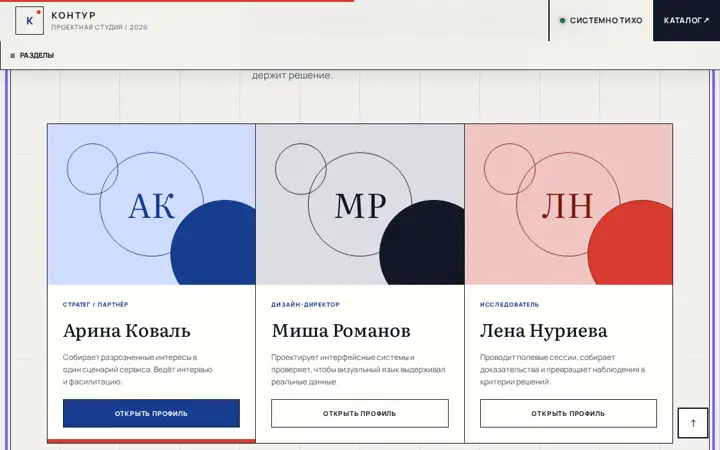Click the ЛН avatar image
The height and width of the screenshot is (450, 720).
568,204
